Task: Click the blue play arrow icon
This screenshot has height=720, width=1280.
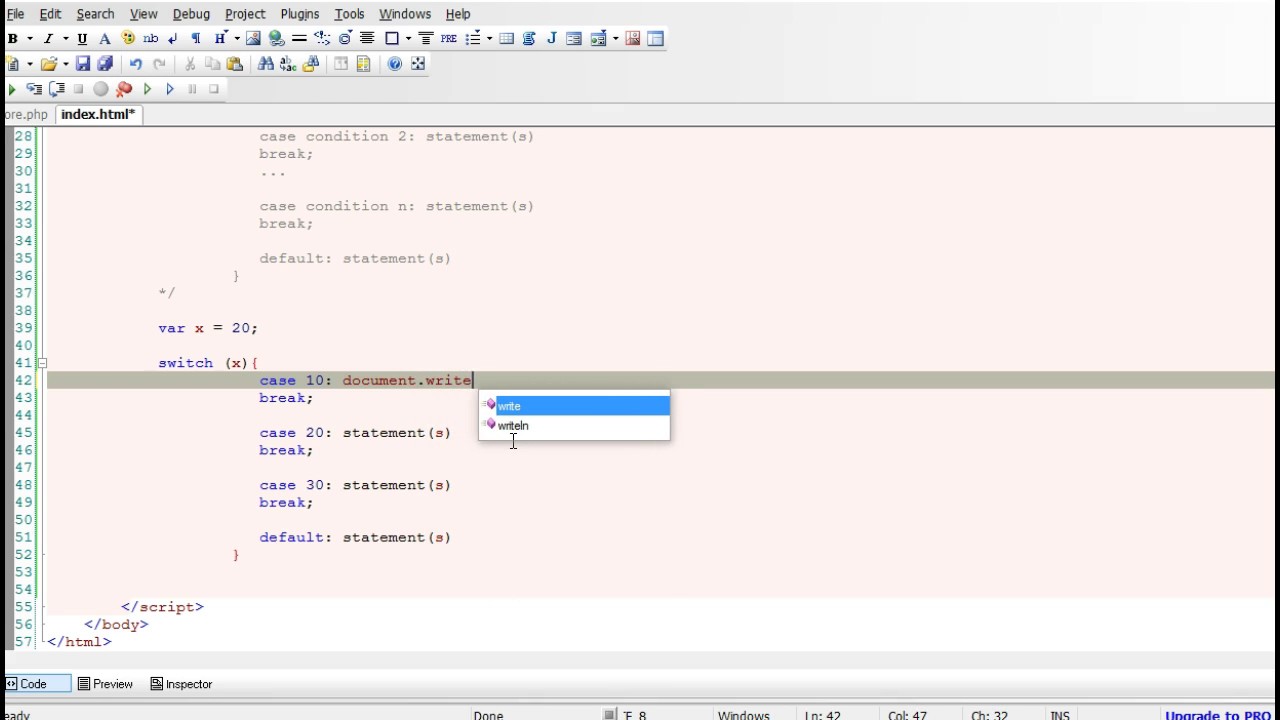Action: point(169,89)
